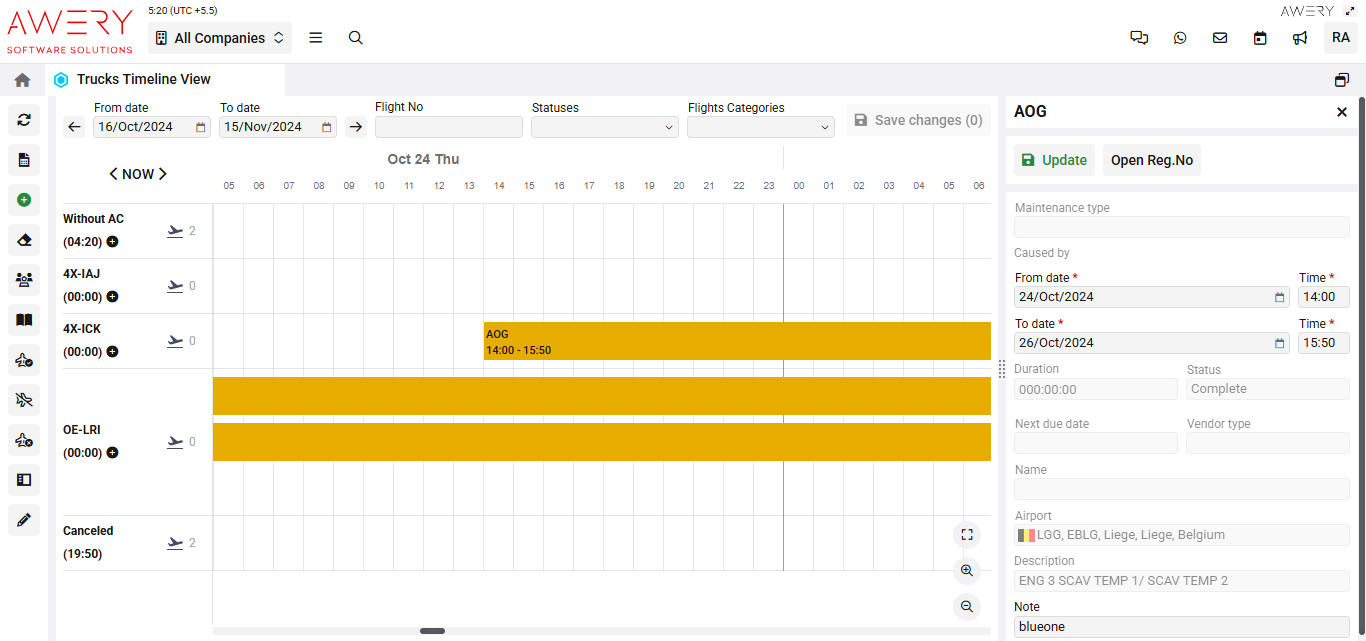Viewport: 1366px width, 641px height.
Task: Select the eraser icon in left sidebar
Action: coord(24,240)
